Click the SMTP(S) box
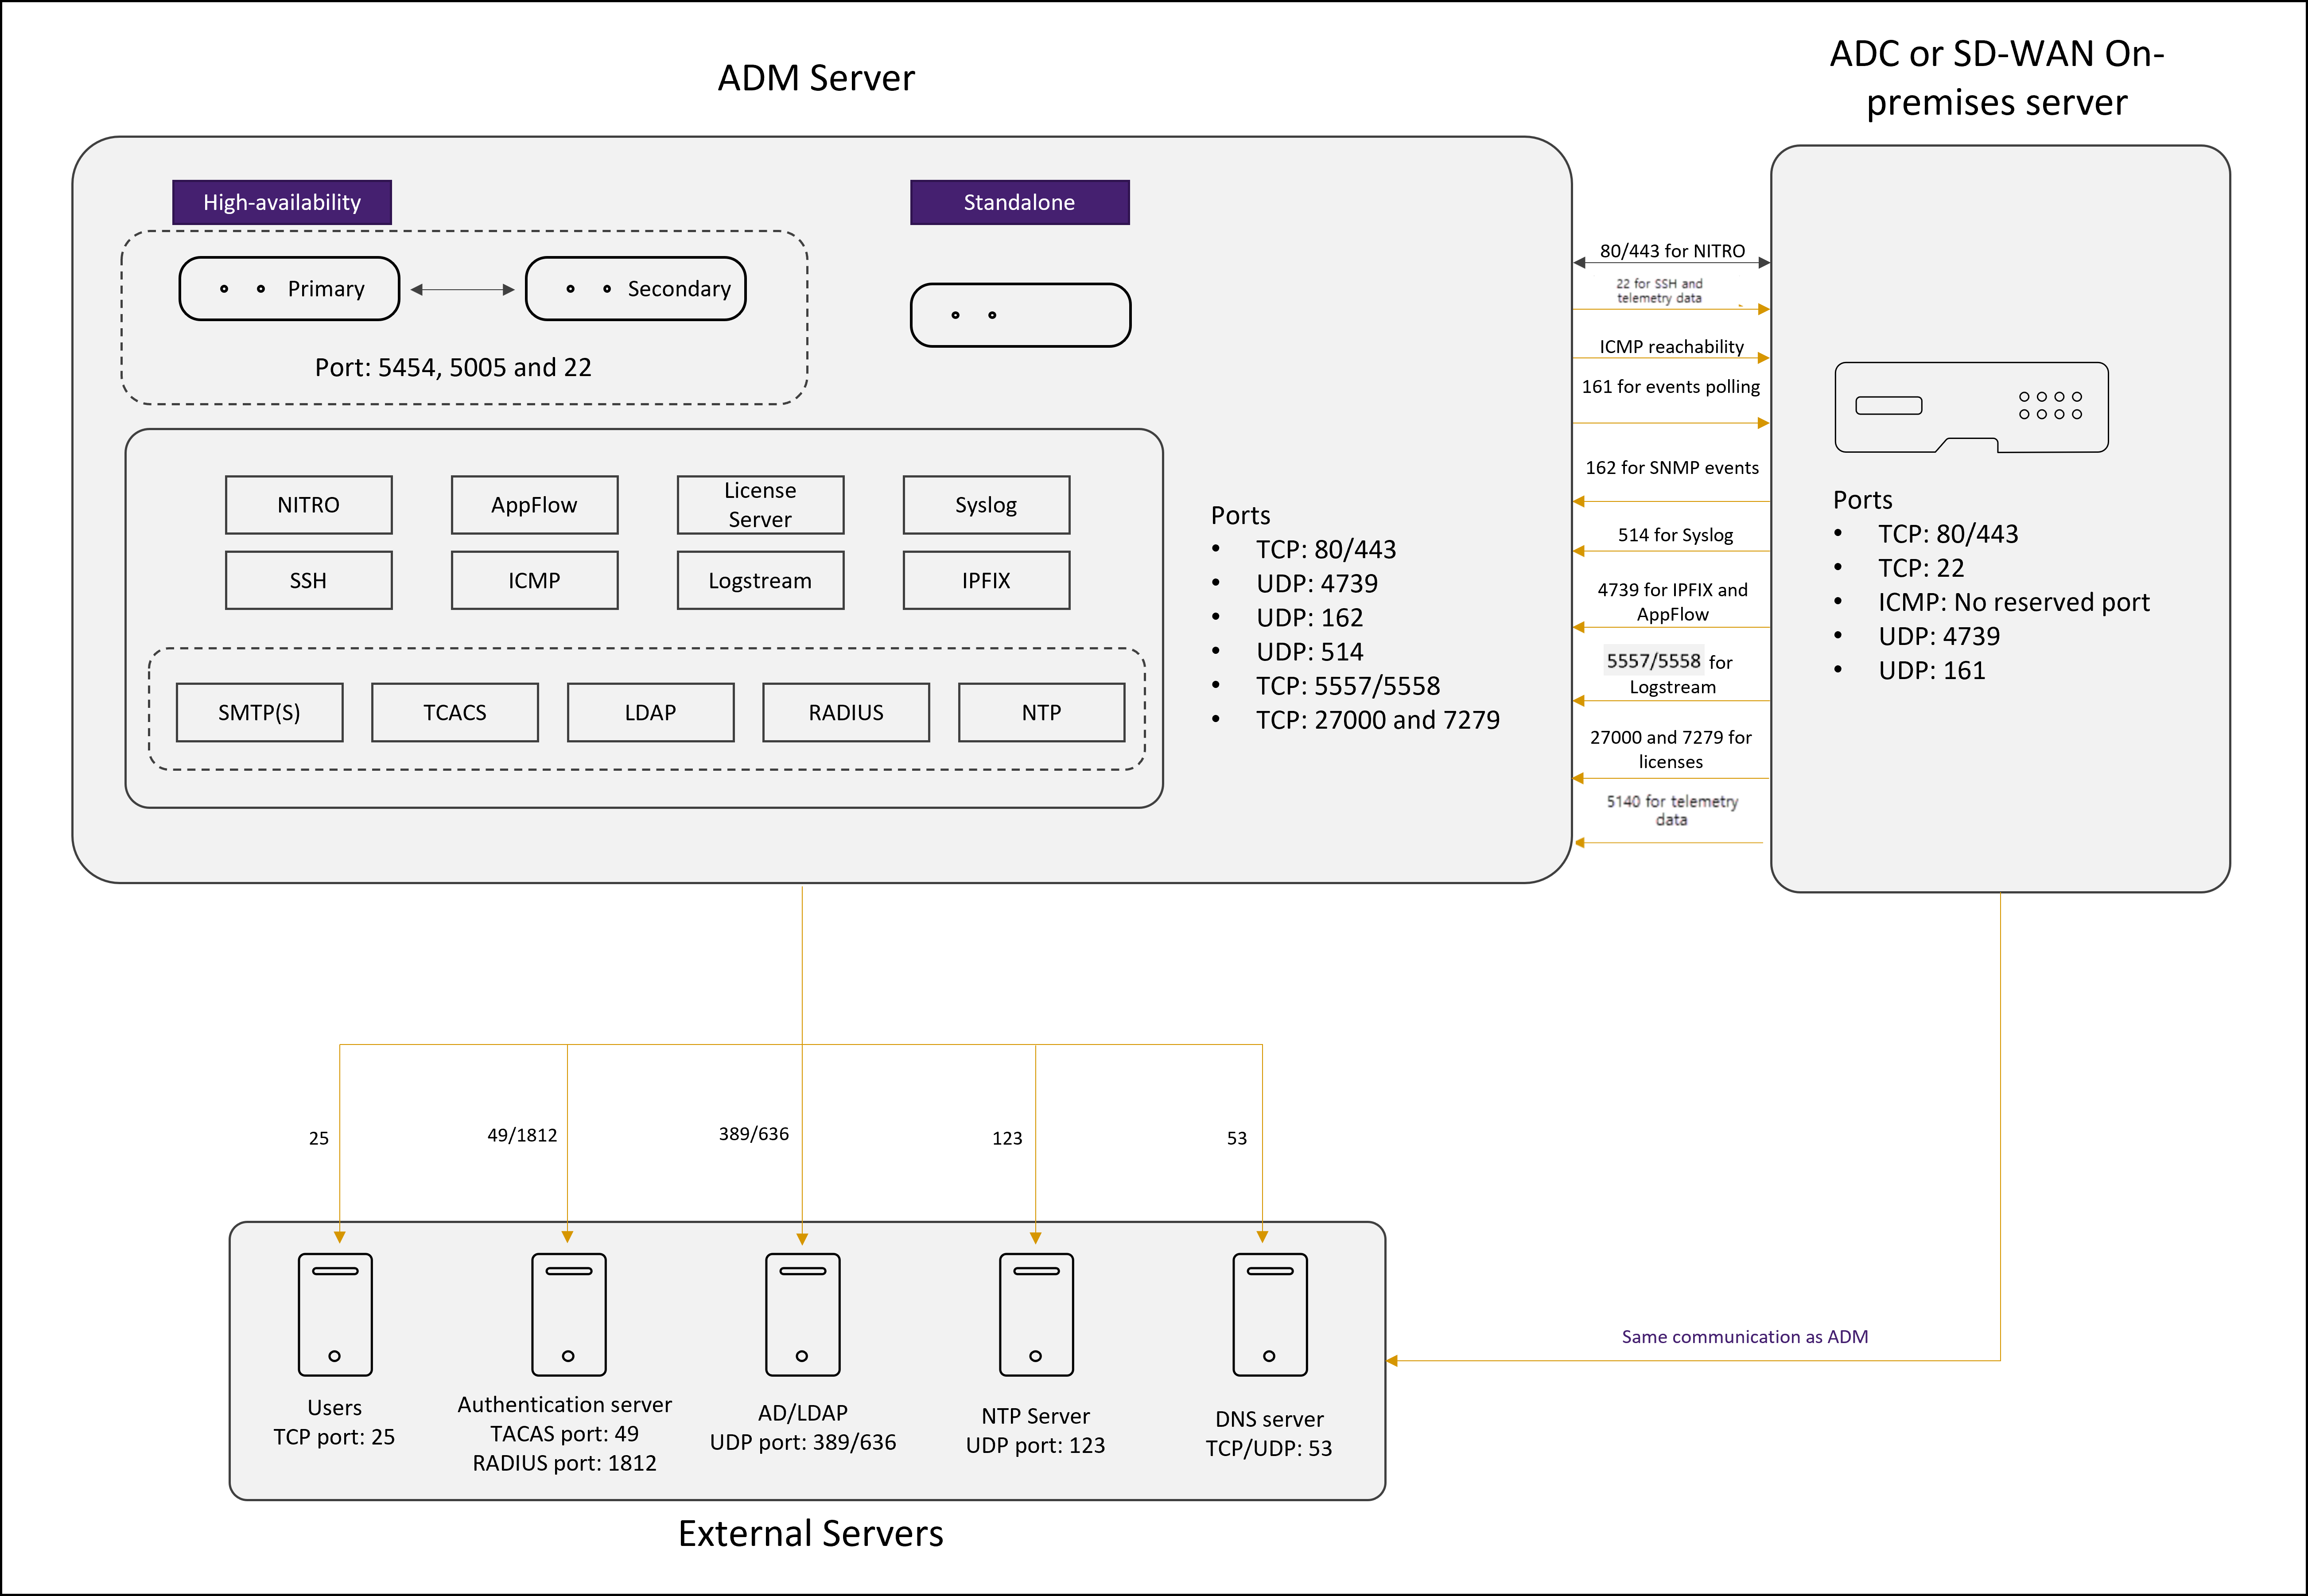The height and width of the screenshot is (1596, 2308). [260, 712]
